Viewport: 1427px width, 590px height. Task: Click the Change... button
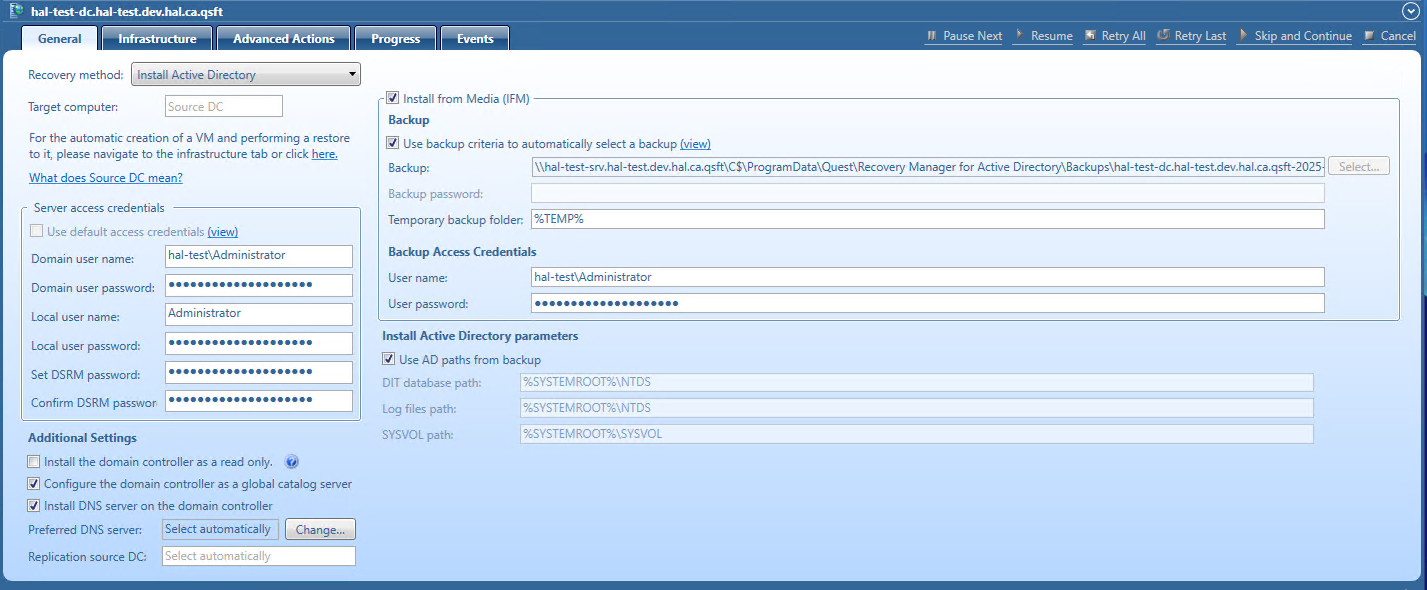click(320, 529)
